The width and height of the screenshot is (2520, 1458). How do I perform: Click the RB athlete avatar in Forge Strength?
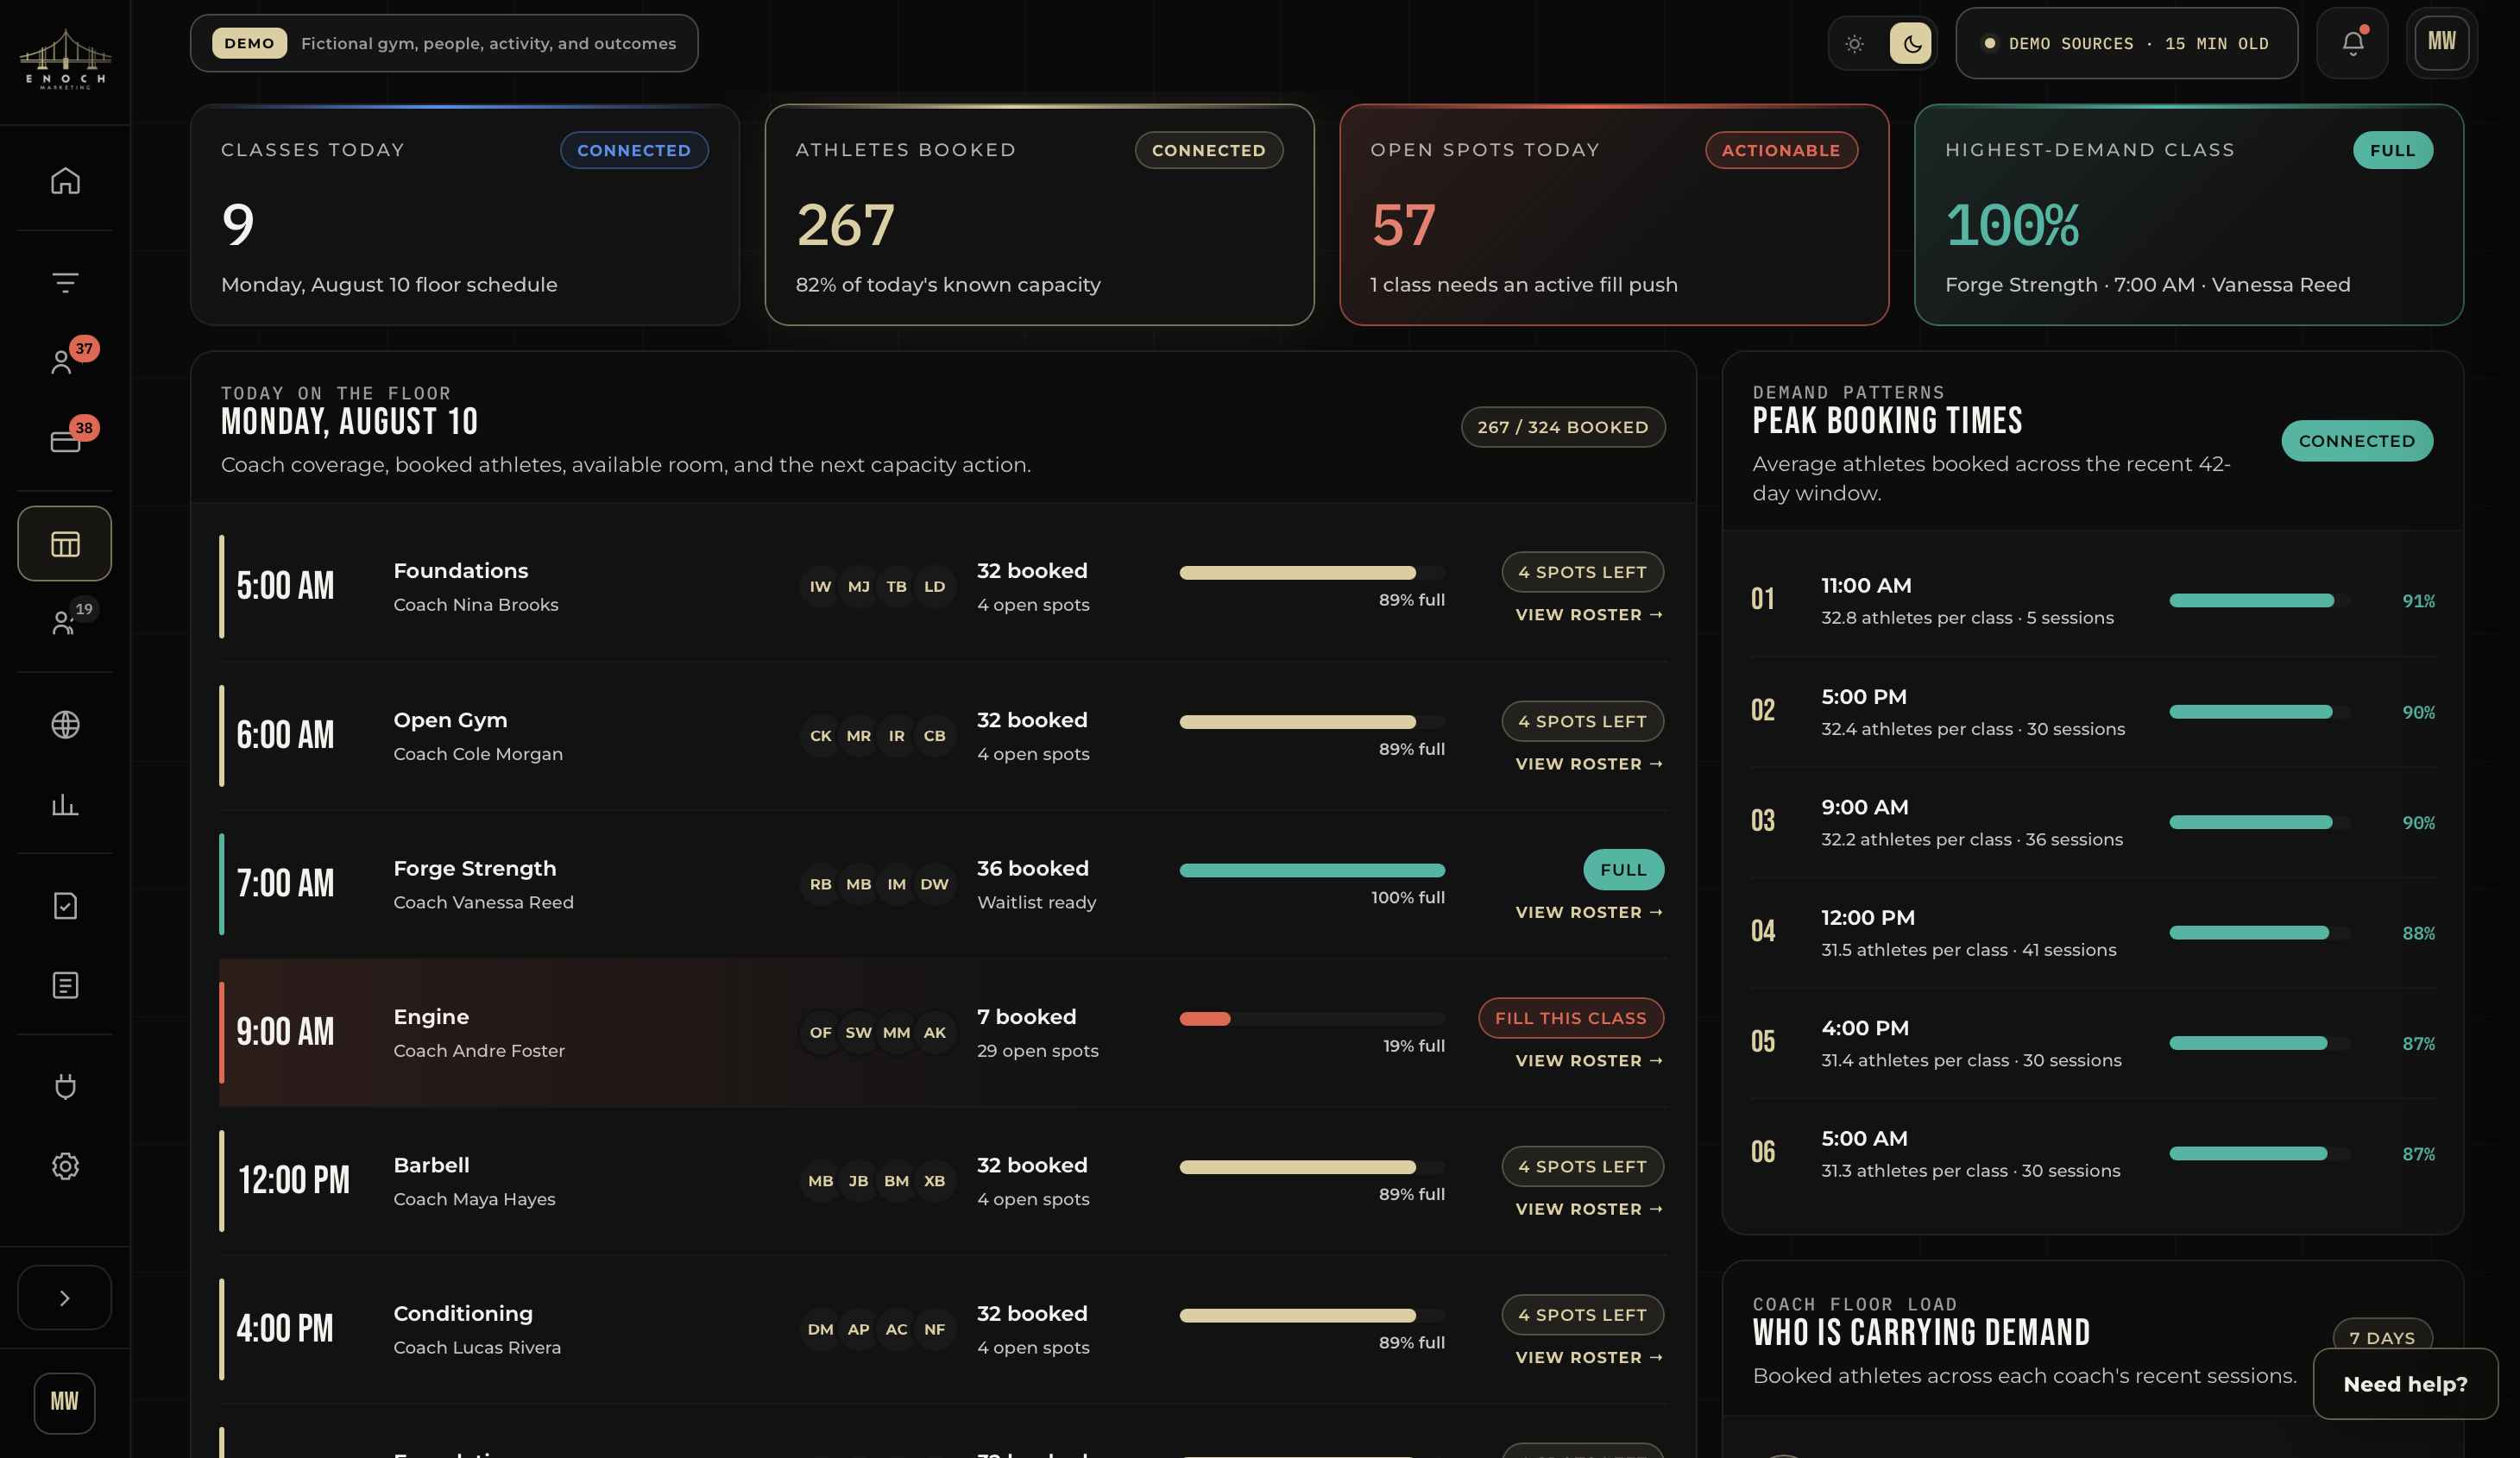coord(820,885)
